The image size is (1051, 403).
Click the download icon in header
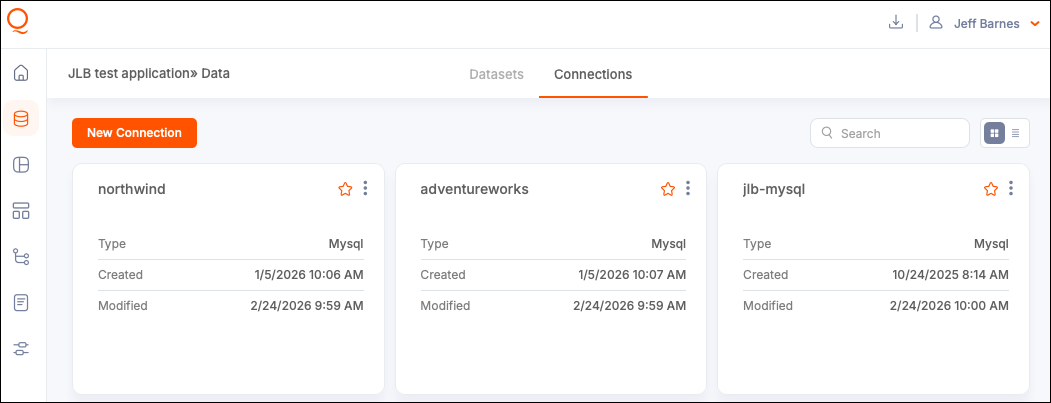(895, 23)
